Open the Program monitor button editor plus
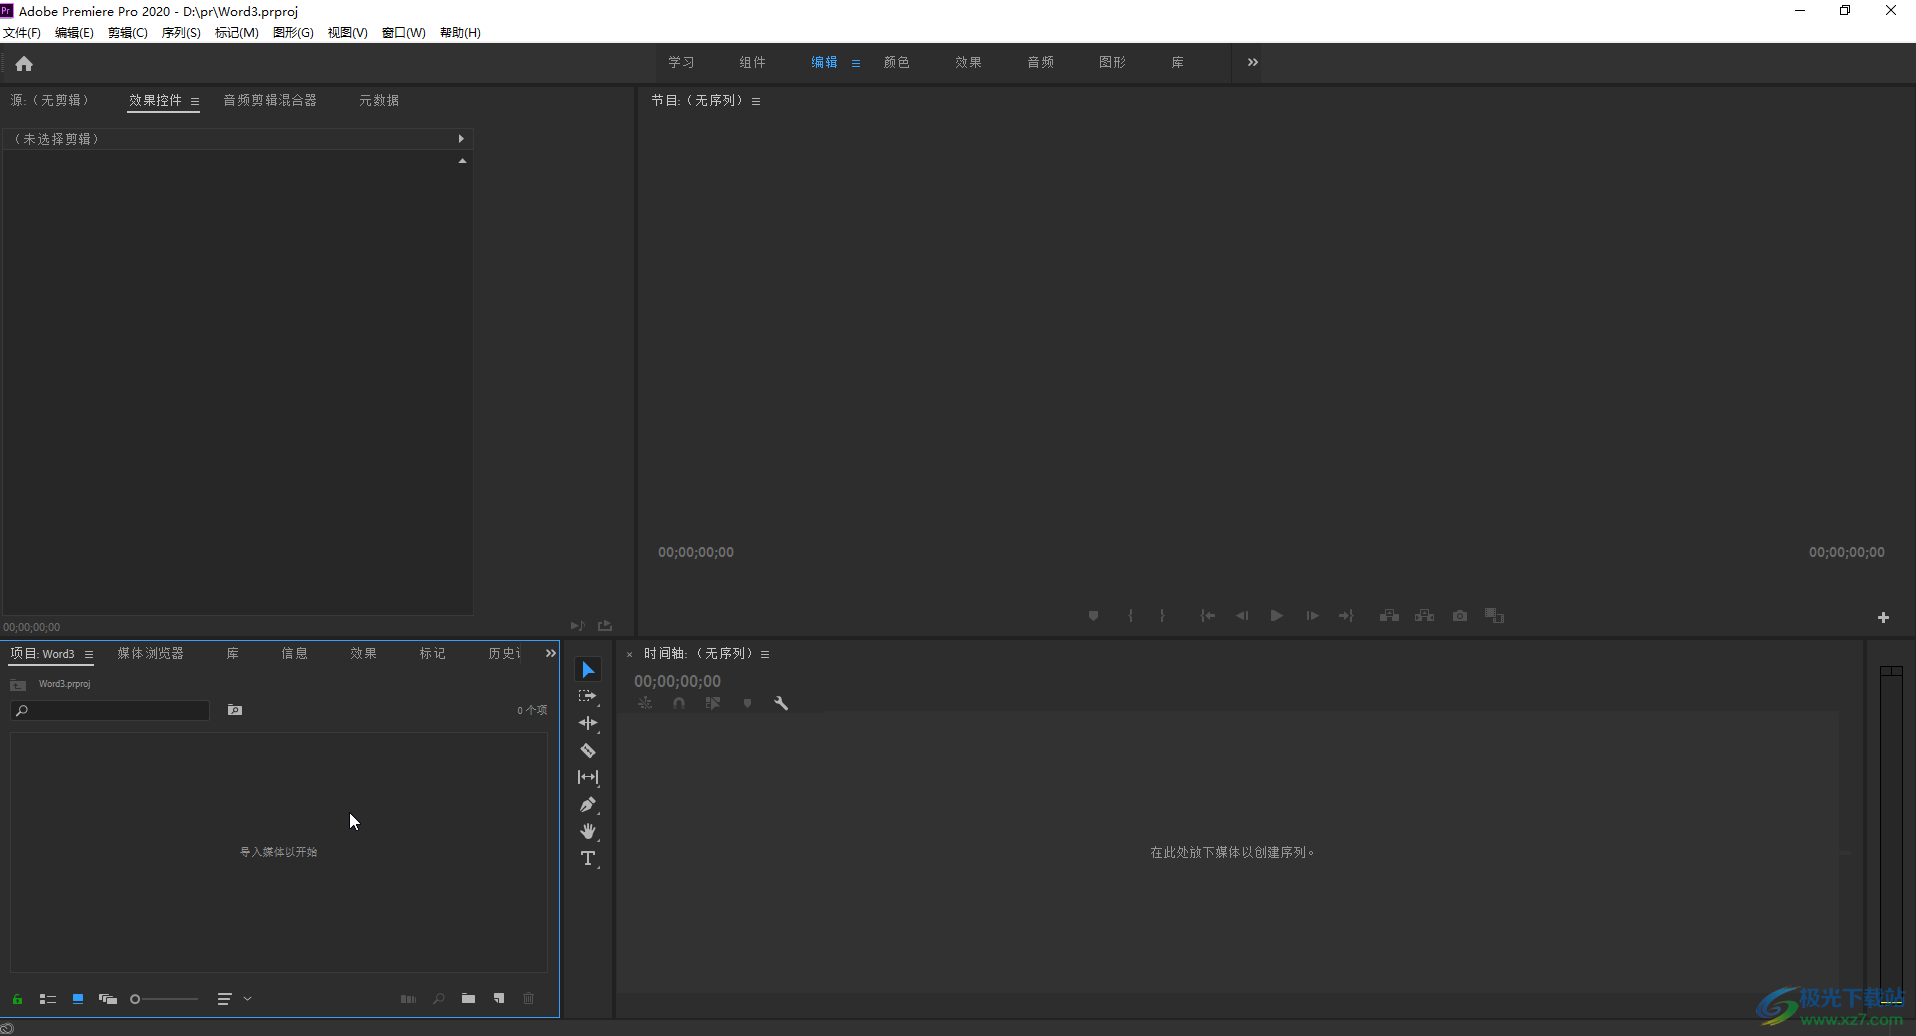1916x1036 pixels. click(x=1883, y=618)
